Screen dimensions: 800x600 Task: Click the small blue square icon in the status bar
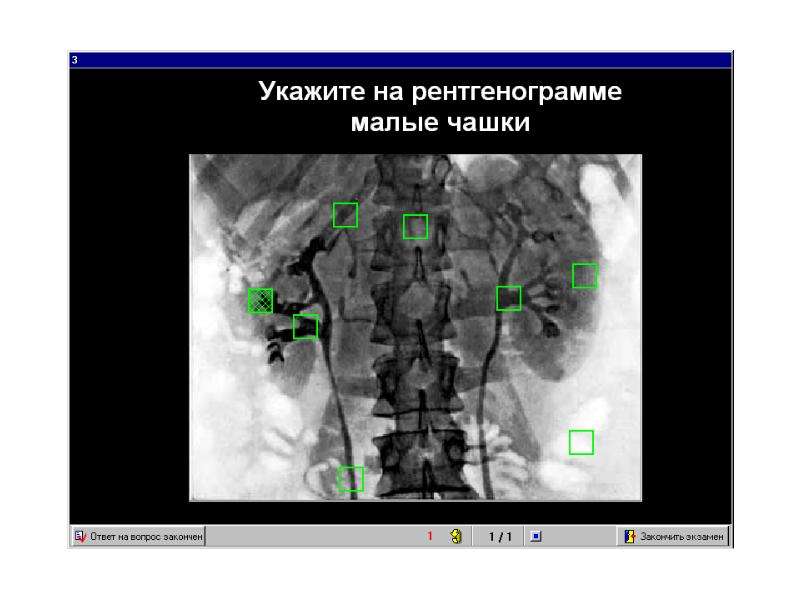point(536,536)
